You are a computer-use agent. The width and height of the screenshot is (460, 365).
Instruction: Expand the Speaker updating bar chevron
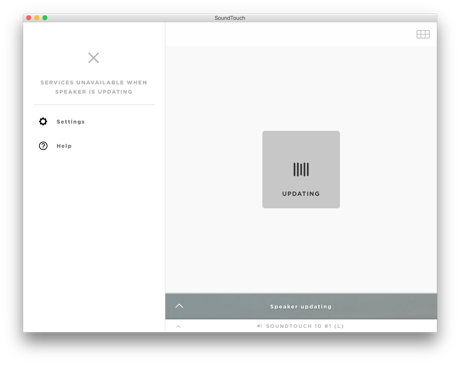tap(179, 306)
